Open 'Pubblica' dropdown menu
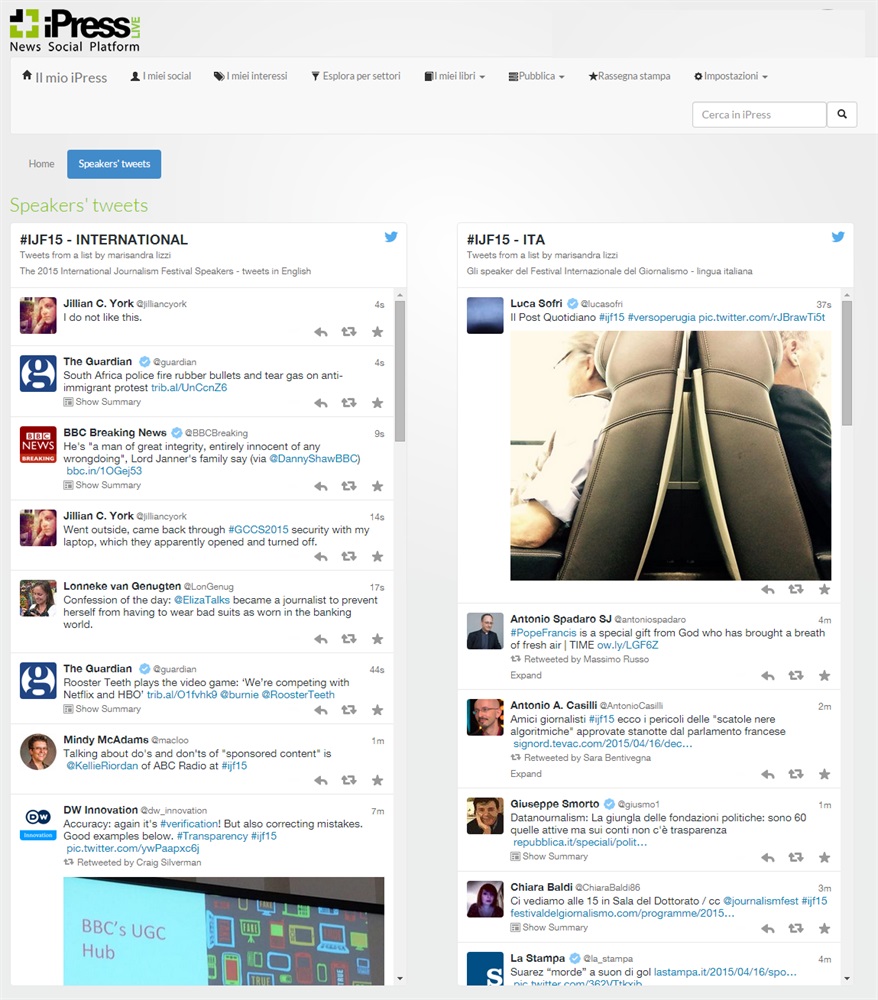This screenshot has height=1000, width=878. (x=536, y=76)
